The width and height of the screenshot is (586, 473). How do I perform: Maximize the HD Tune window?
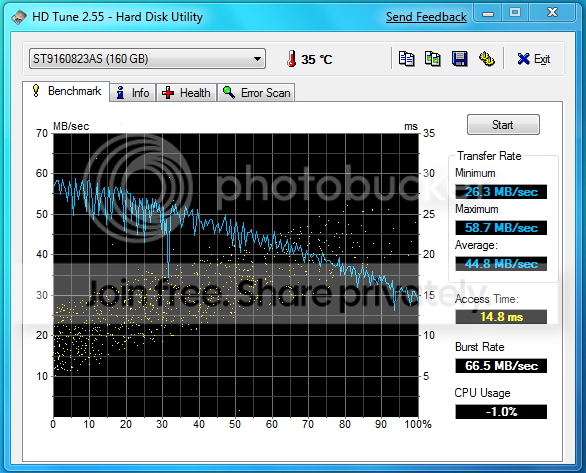coord(515,13)
